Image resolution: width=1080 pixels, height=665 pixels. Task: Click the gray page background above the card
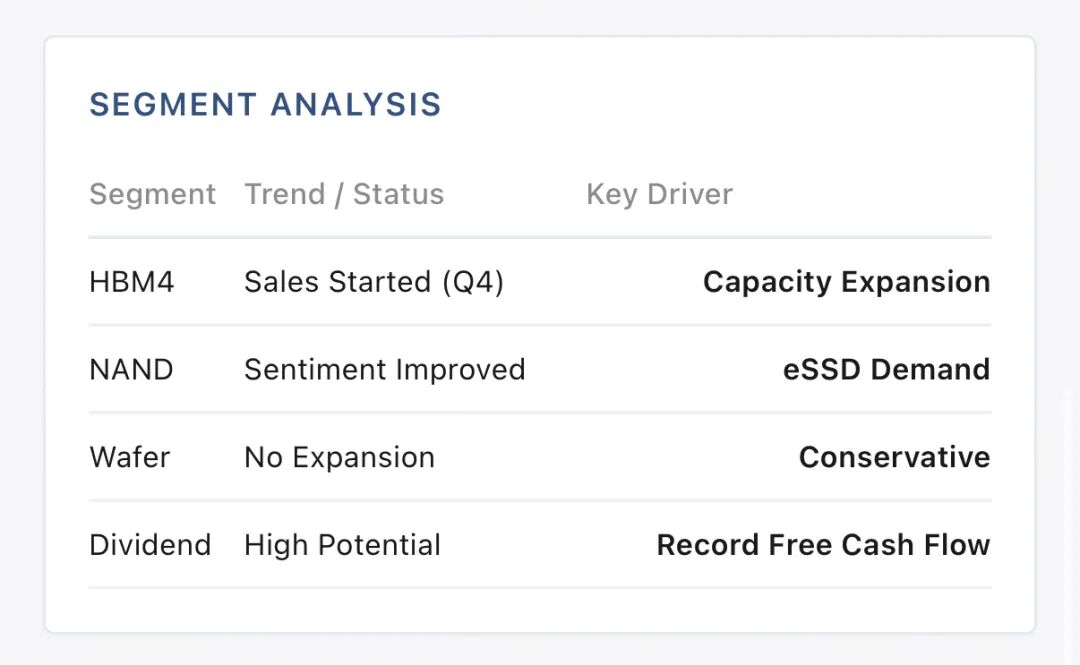pyautogui.click(x=540, y=16)
